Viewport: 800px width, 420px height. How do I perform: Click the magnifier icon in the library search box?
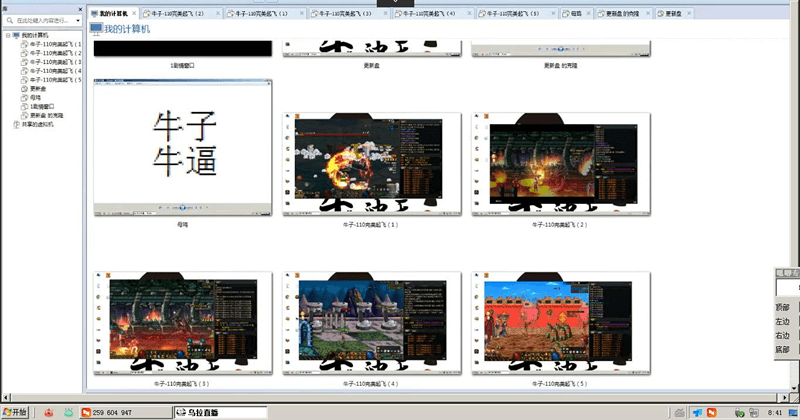[x=10, y=20]
